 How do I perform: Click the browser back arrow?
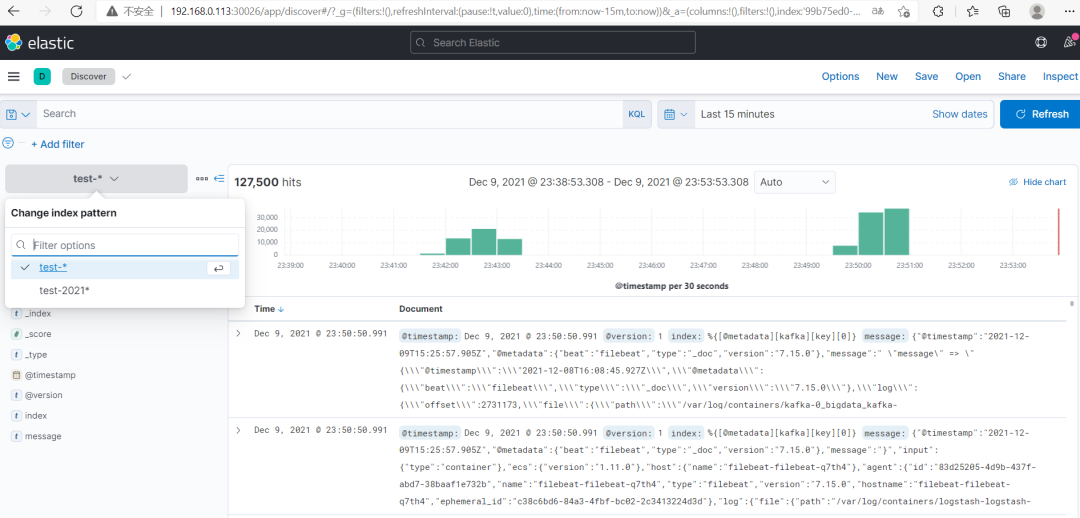pyautogui.click(x=13, y=12)
